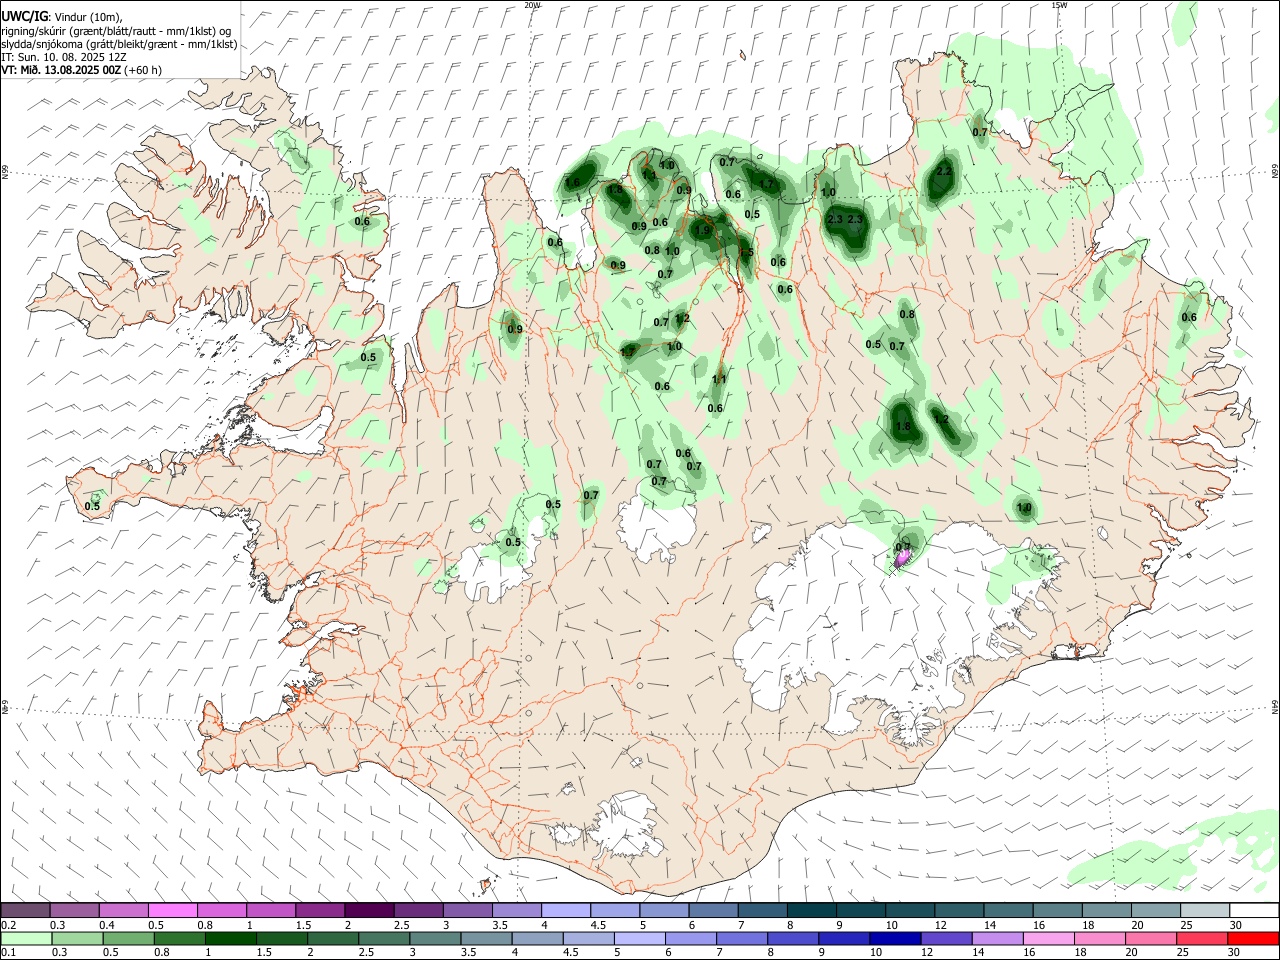This screenshot has height=960, width=1280.
Task: Click the white Mýrdalsjökull glacier in the south
Action: [x=627, y=825]
